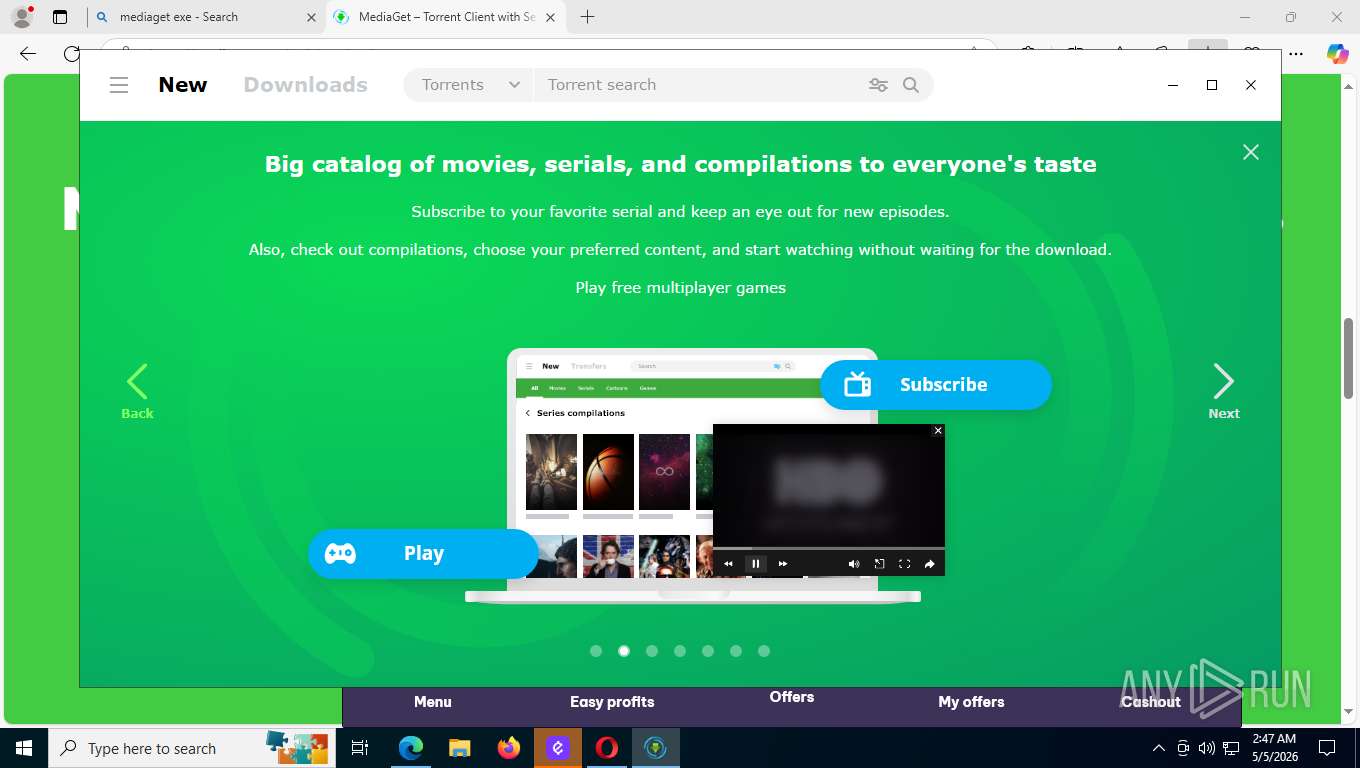Open the MediaGet taskbar icon
Screen dimensions: 1360x768
[x=656, y=748]
